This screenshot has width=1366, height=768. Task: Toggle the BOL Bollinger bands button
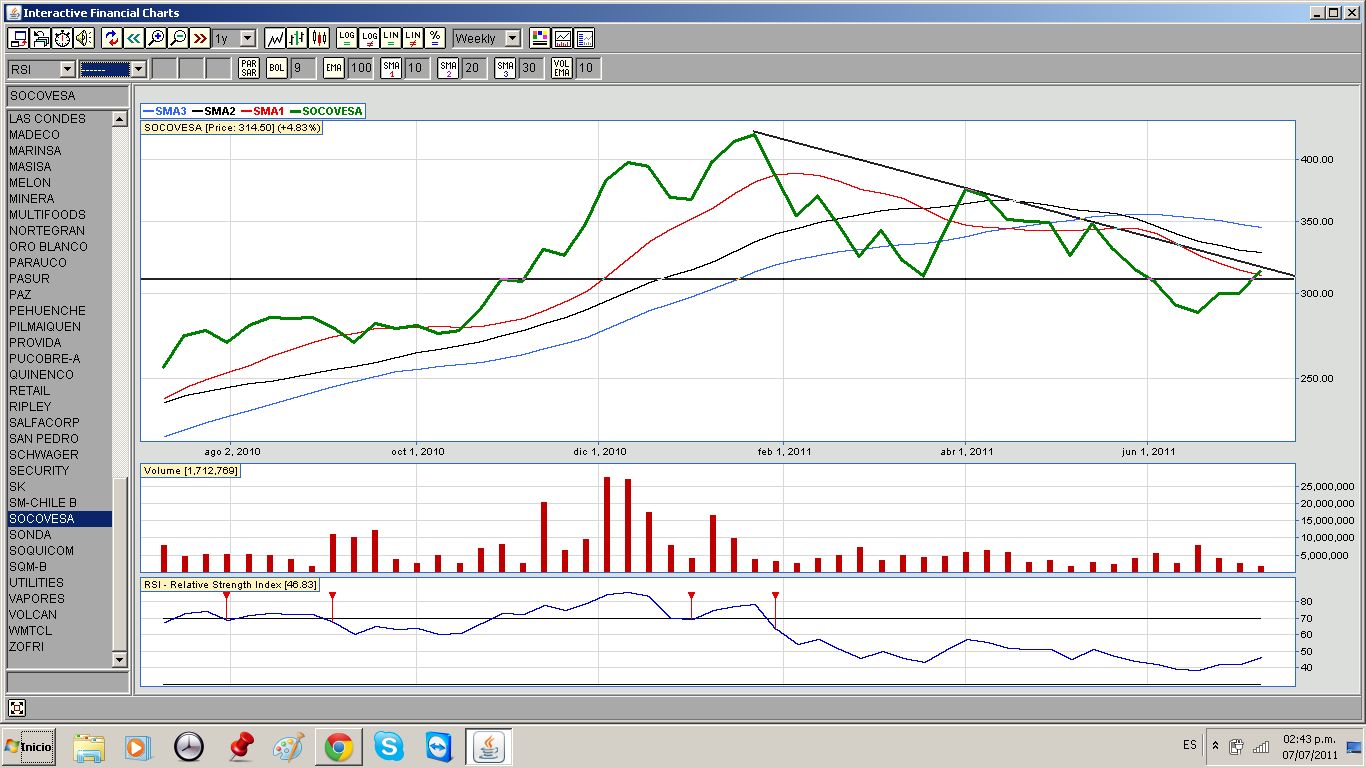[x=276, y=68]
